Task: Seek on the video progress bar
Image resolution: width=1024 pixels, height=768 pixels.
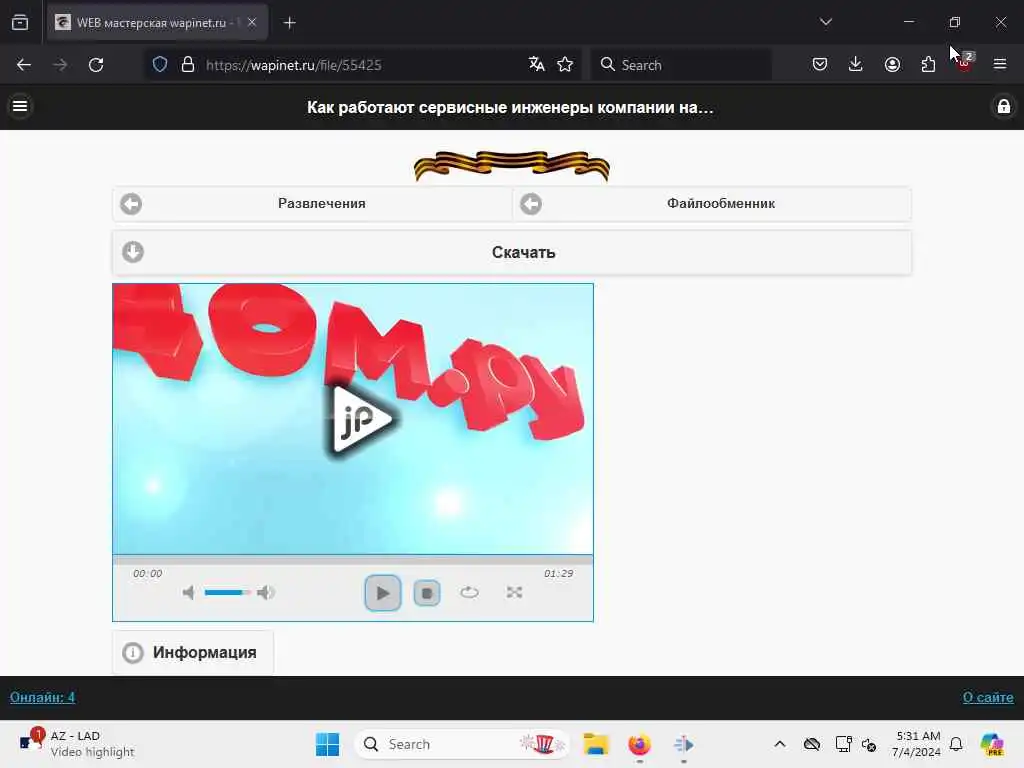Action: pyautogui.click(x=353, y=560)
